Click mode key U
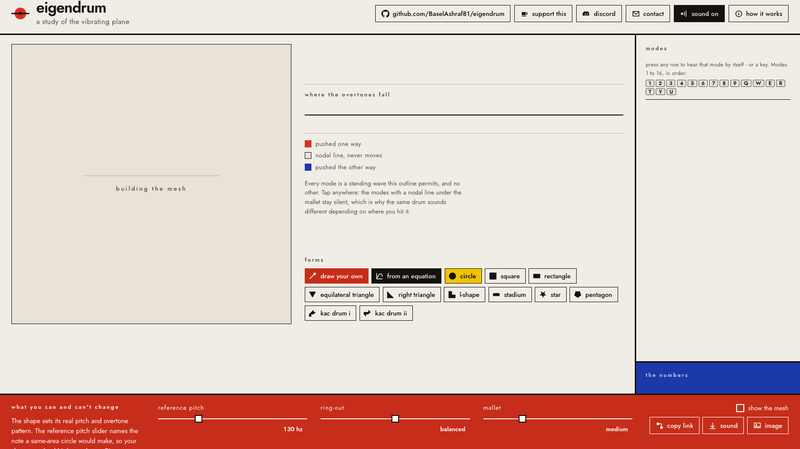 (x=671, y=92)
